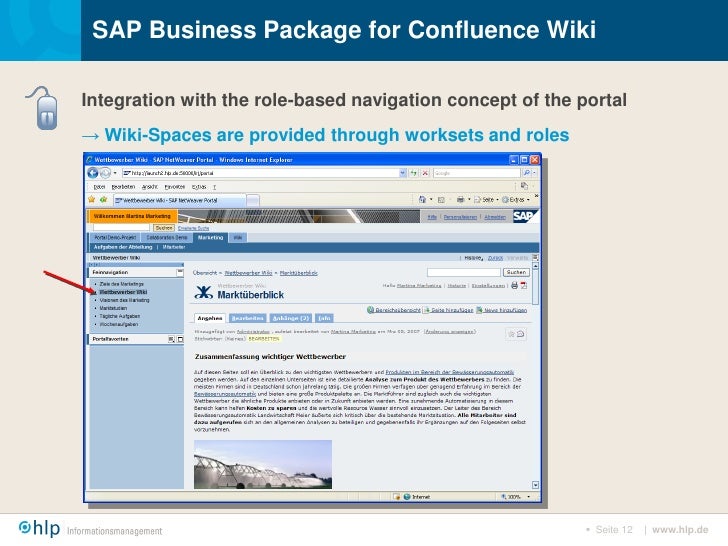
Task: Open the Print icon dropdown arrow
Action: [469, 200]
